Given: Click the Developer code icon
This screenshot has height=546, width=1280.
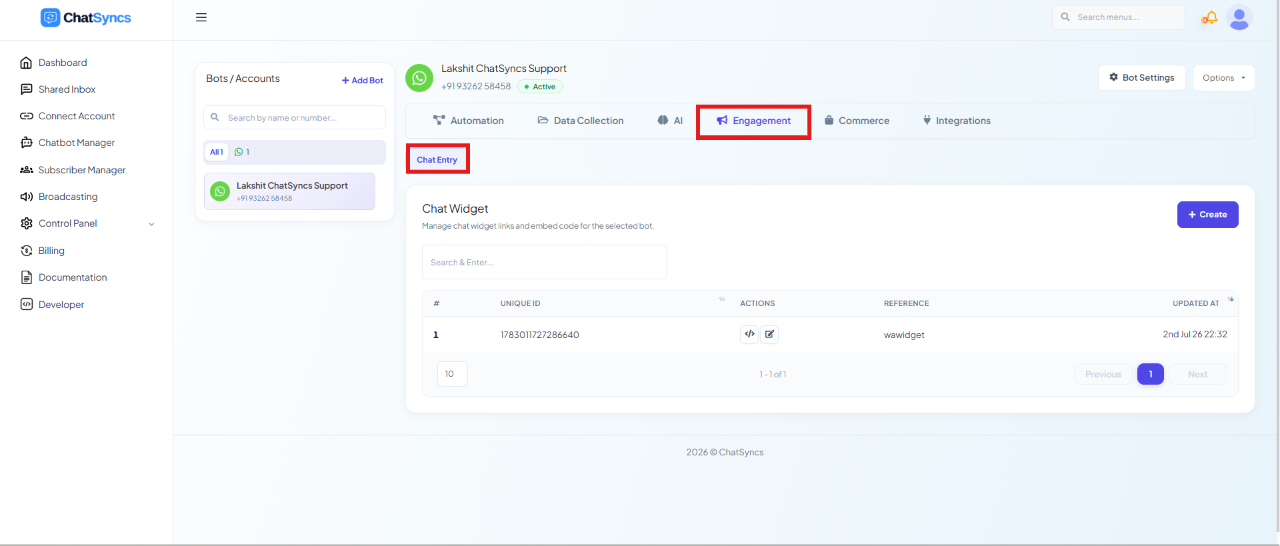Looking at the screenshot, I should (27, 305).
